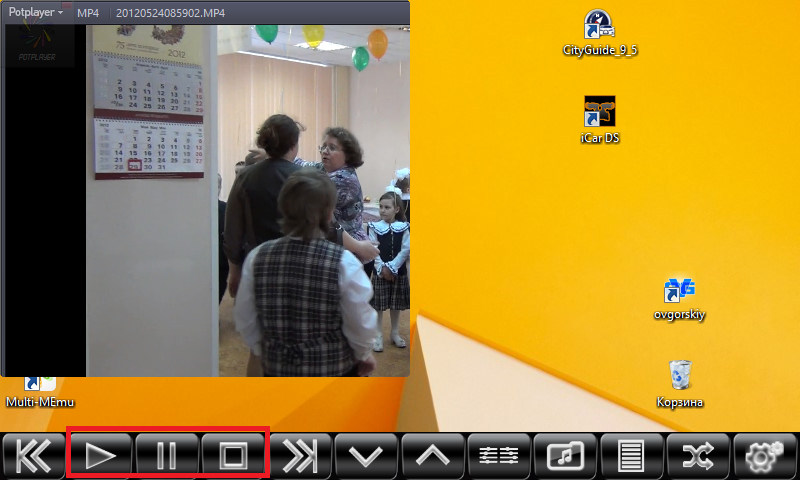The height and width of the screenshot is (480, 800).
Task: Open the gear settings button
Action: point(765,456)
